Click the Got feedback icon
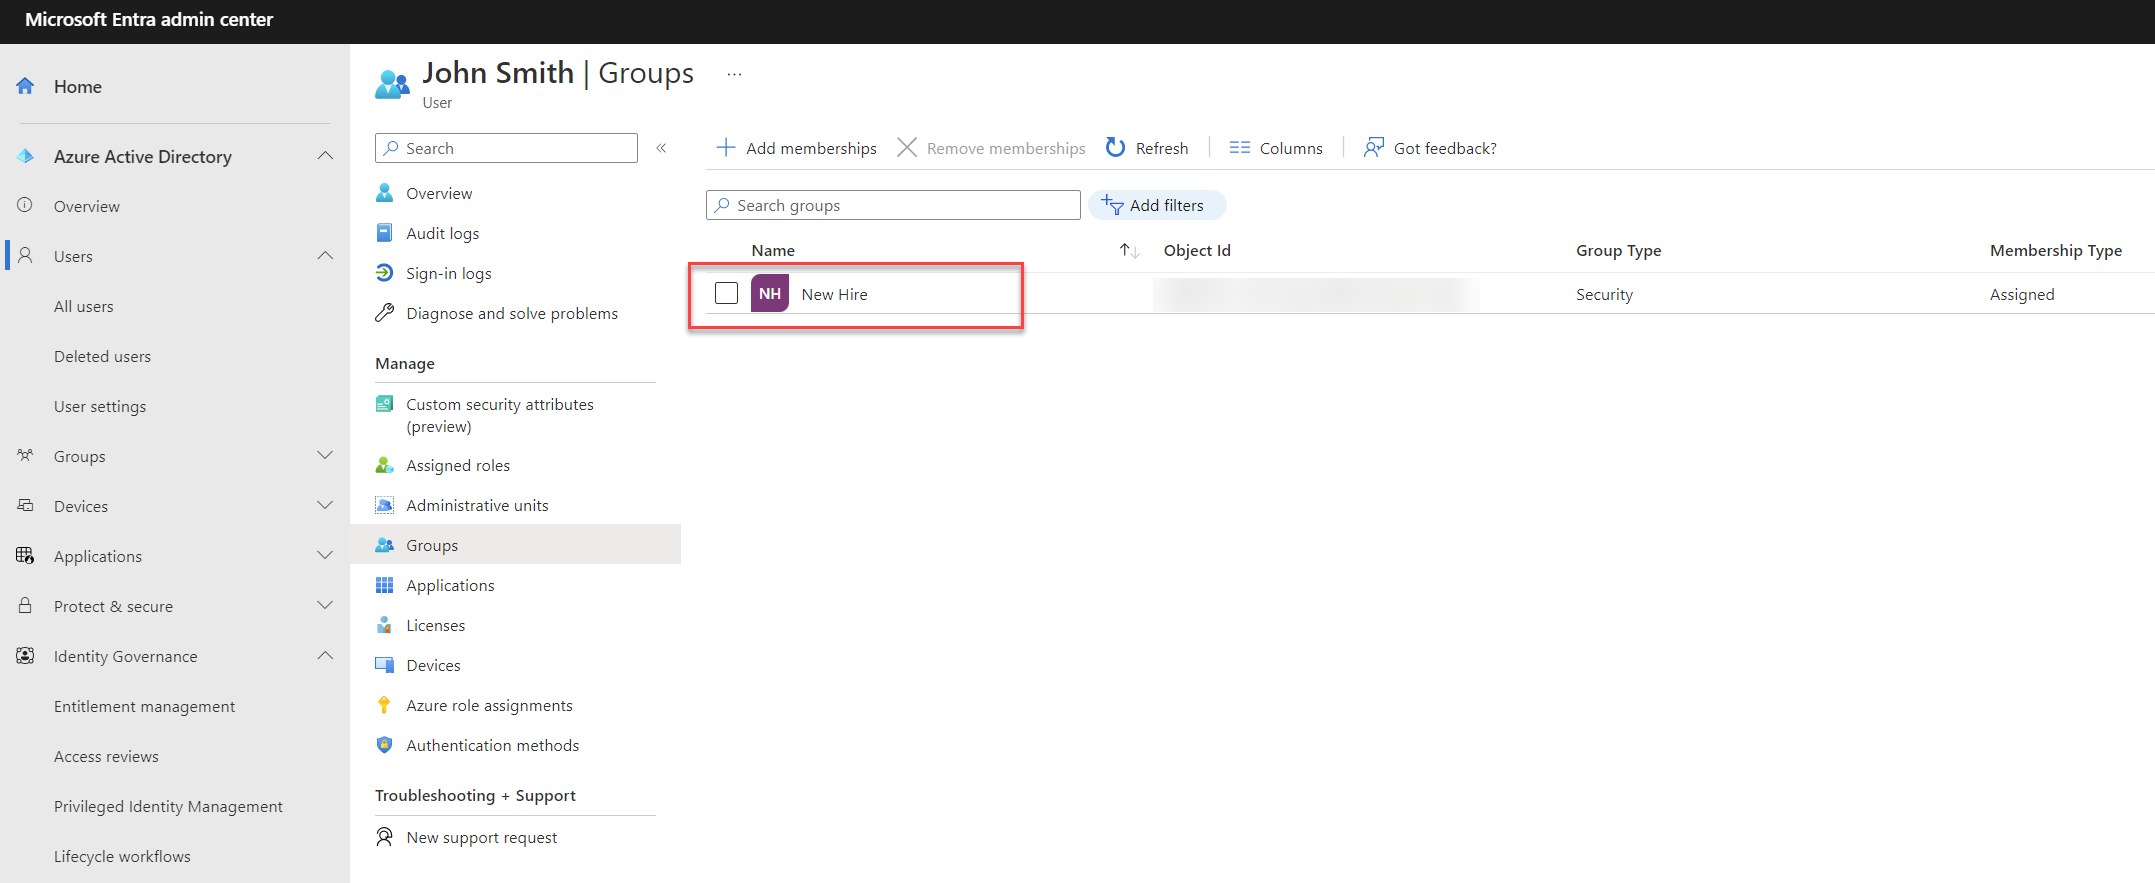This screenshot has width=2155, height=883. (1374, 148)
